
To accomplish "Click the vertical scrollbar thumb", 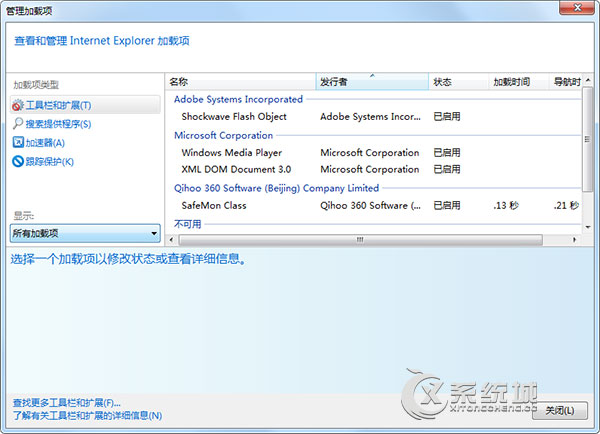I will click(587, 139).
